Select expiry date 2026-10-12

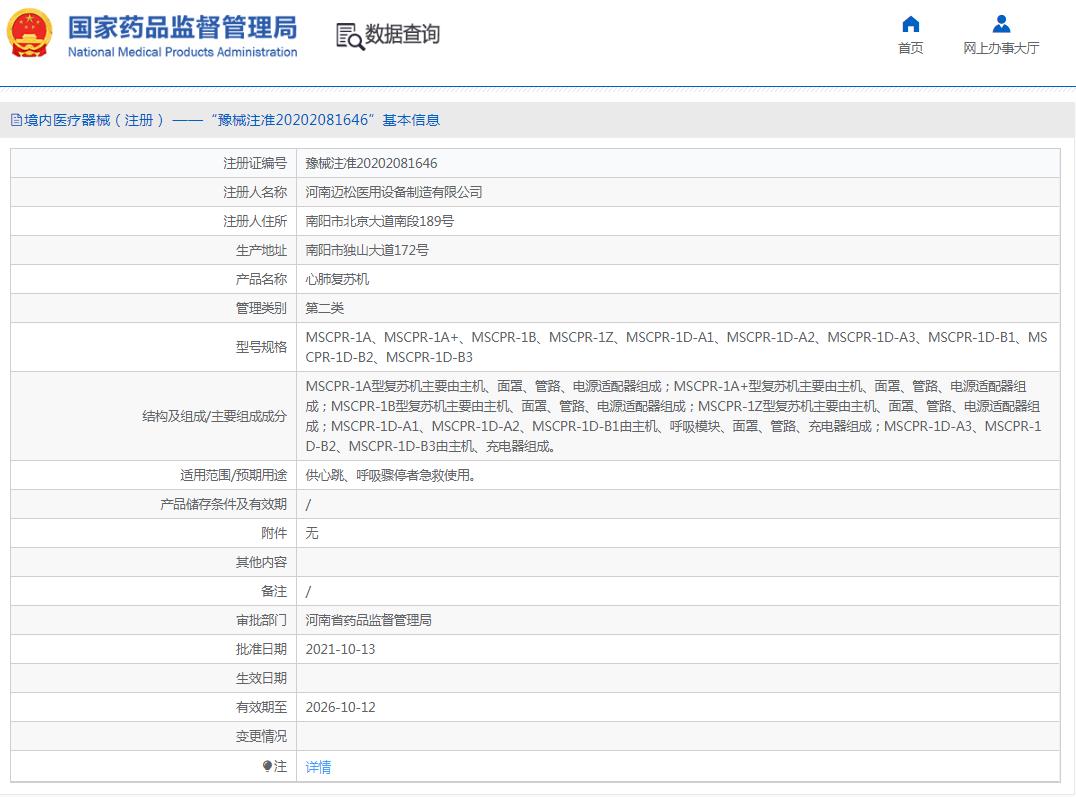tap(340, 707)
